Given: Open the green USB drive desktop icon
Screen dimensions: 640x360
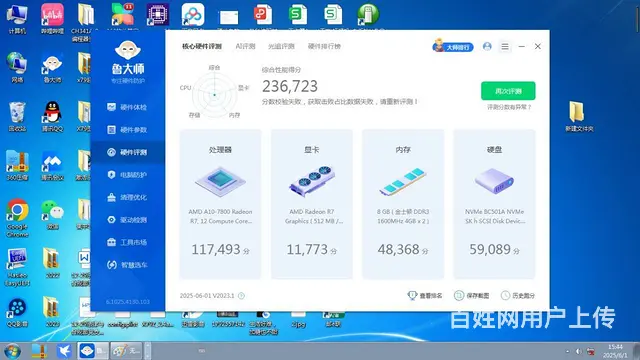Looking at the screenshot, I should click(368, 15).
